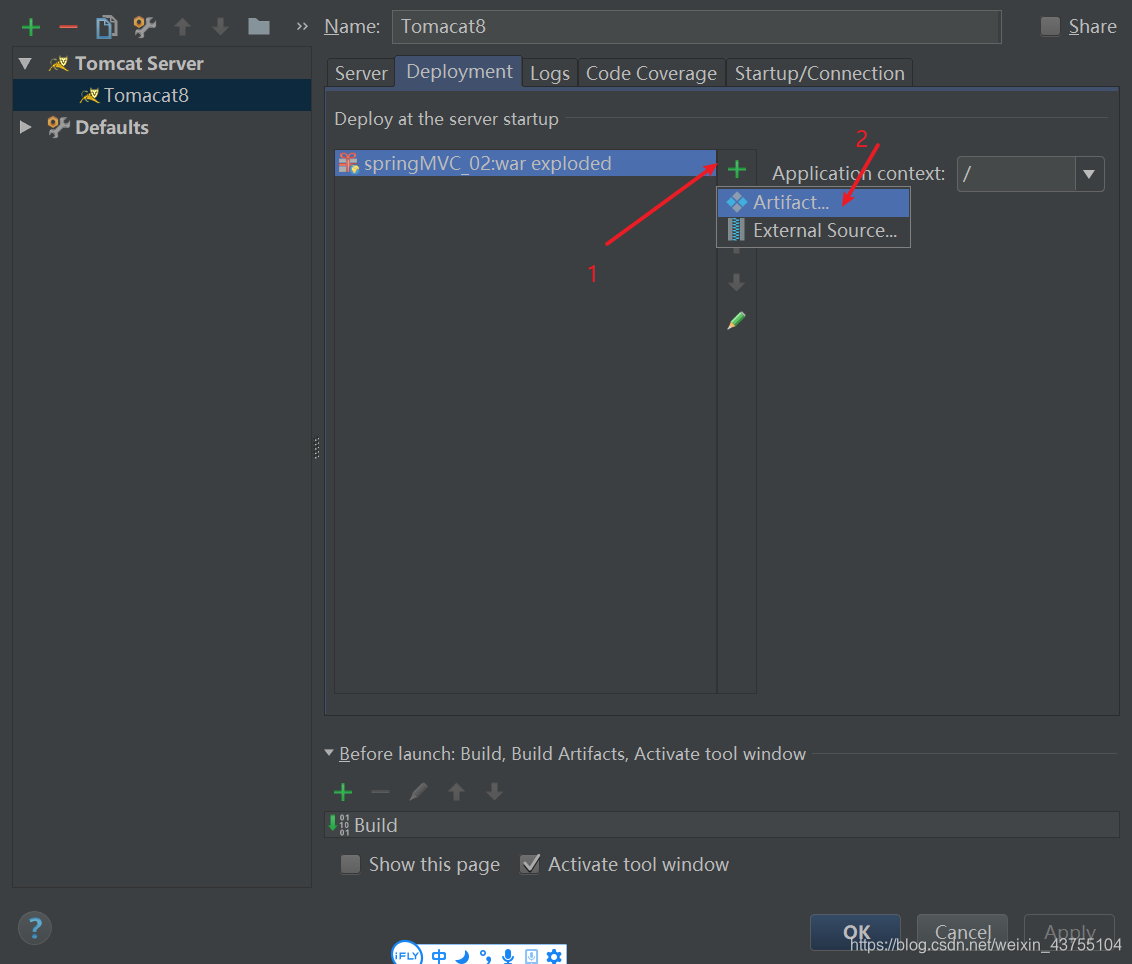The image size is (1132, 964).
Task: Open the Logs tab
Action: (x=549, y=73)
